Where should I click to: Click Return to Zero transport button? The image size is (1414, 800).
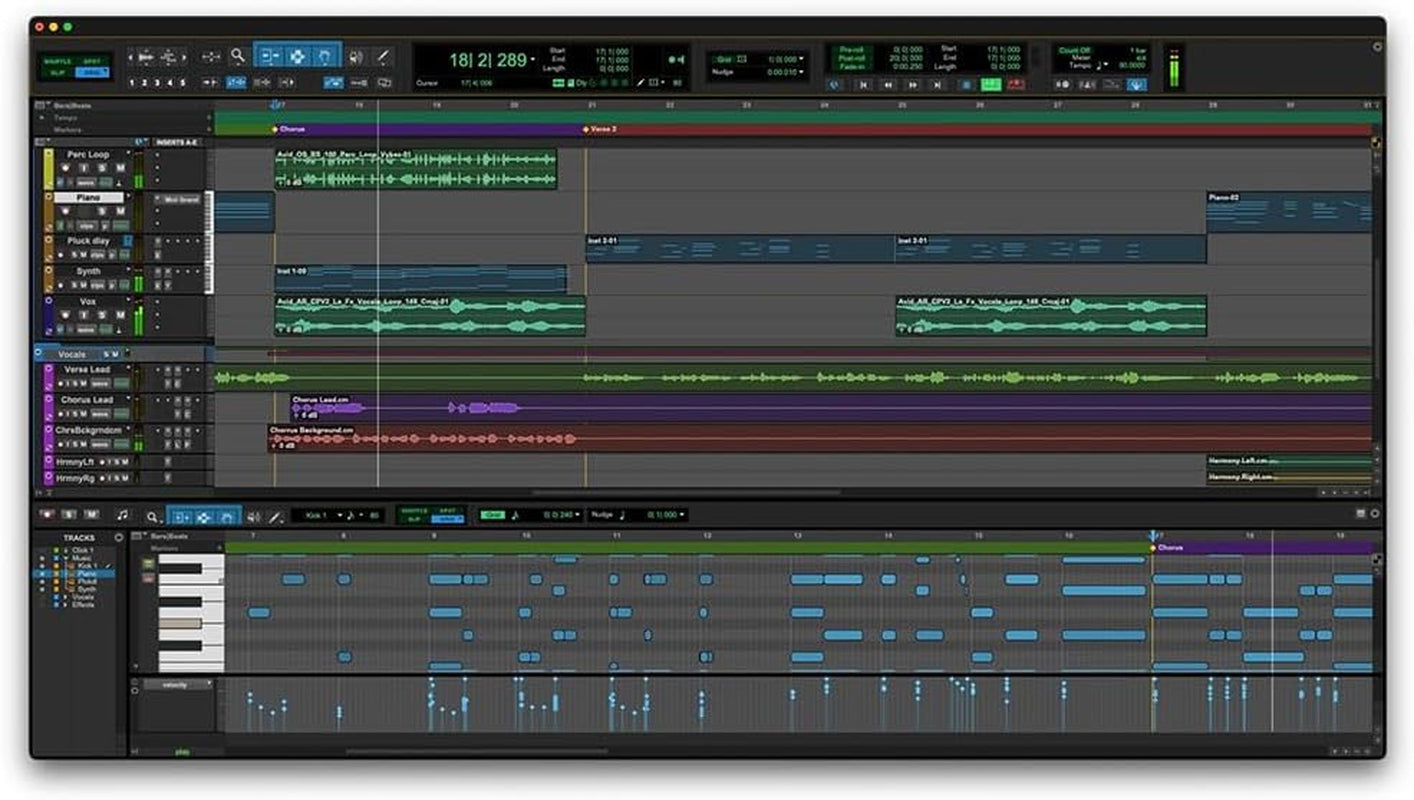coord(863,85)
